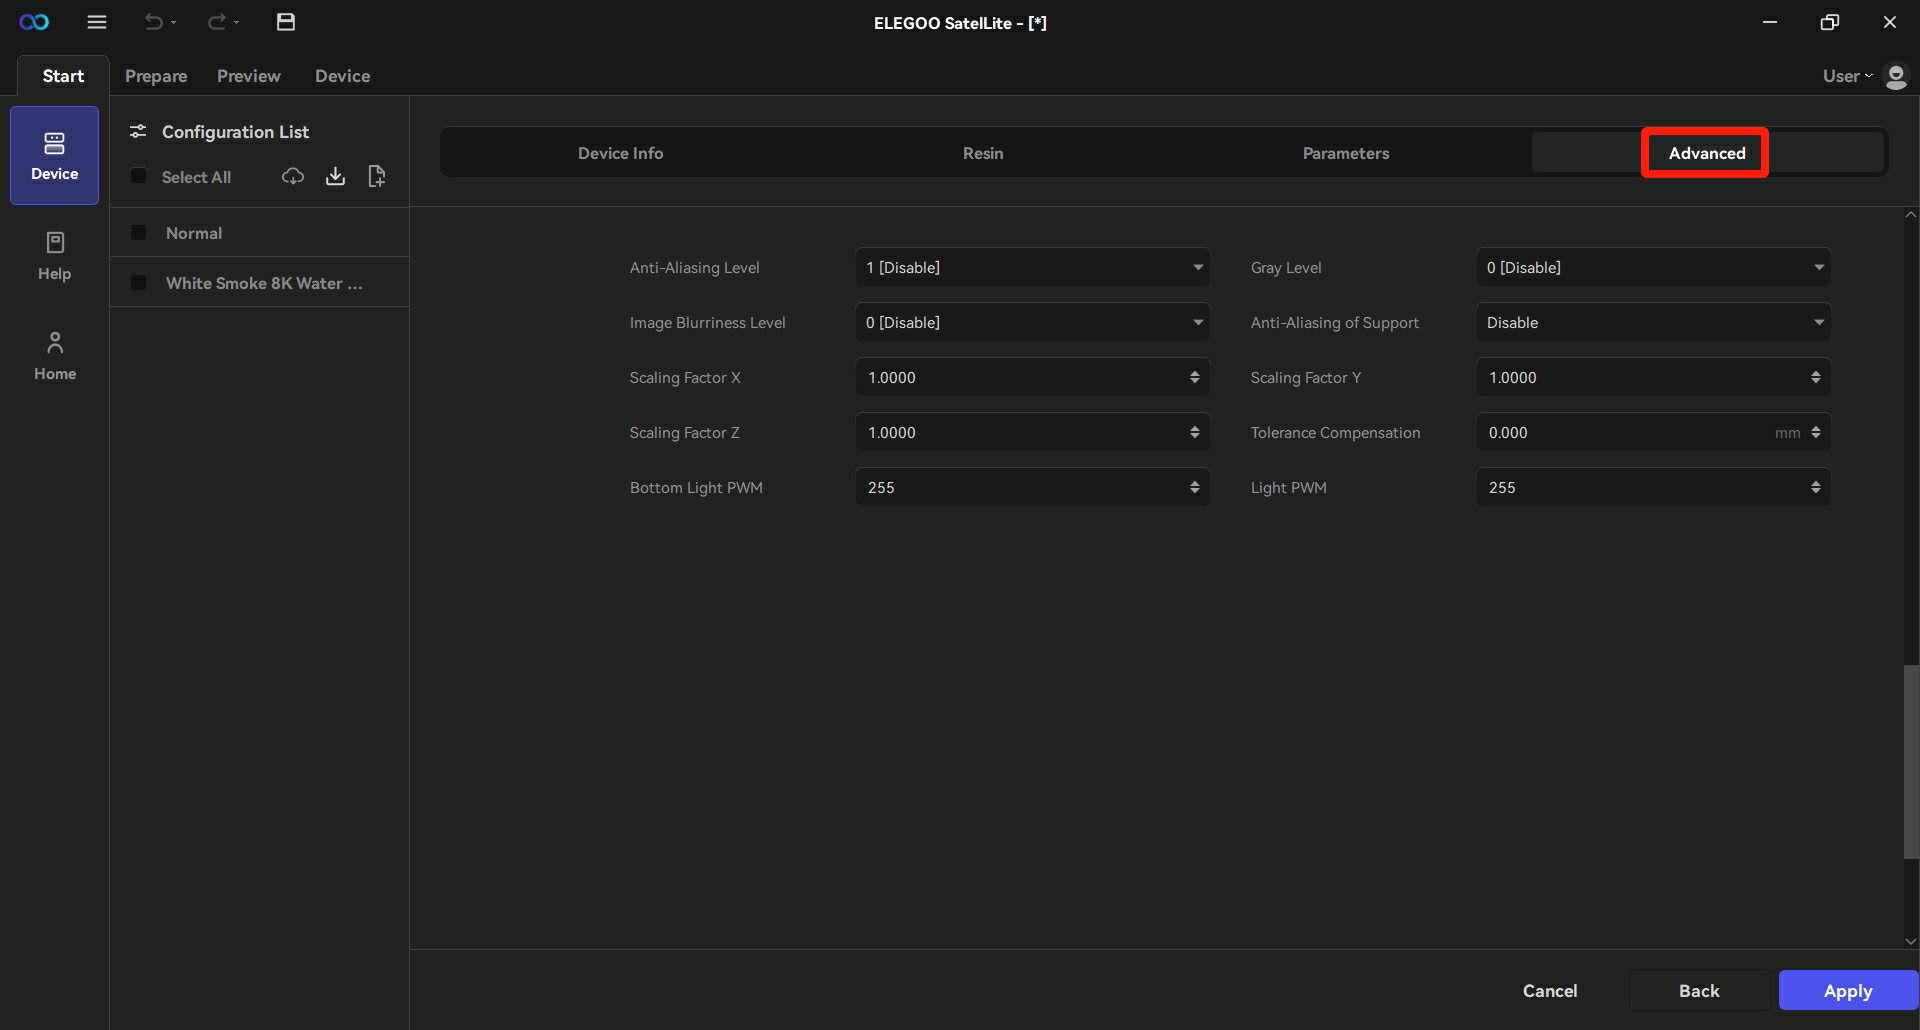Image resolution: width=1920 pixels, height=1030 pixels.
Task: Go to the Home sidebar icon
Action: click(x=55, y=356)
